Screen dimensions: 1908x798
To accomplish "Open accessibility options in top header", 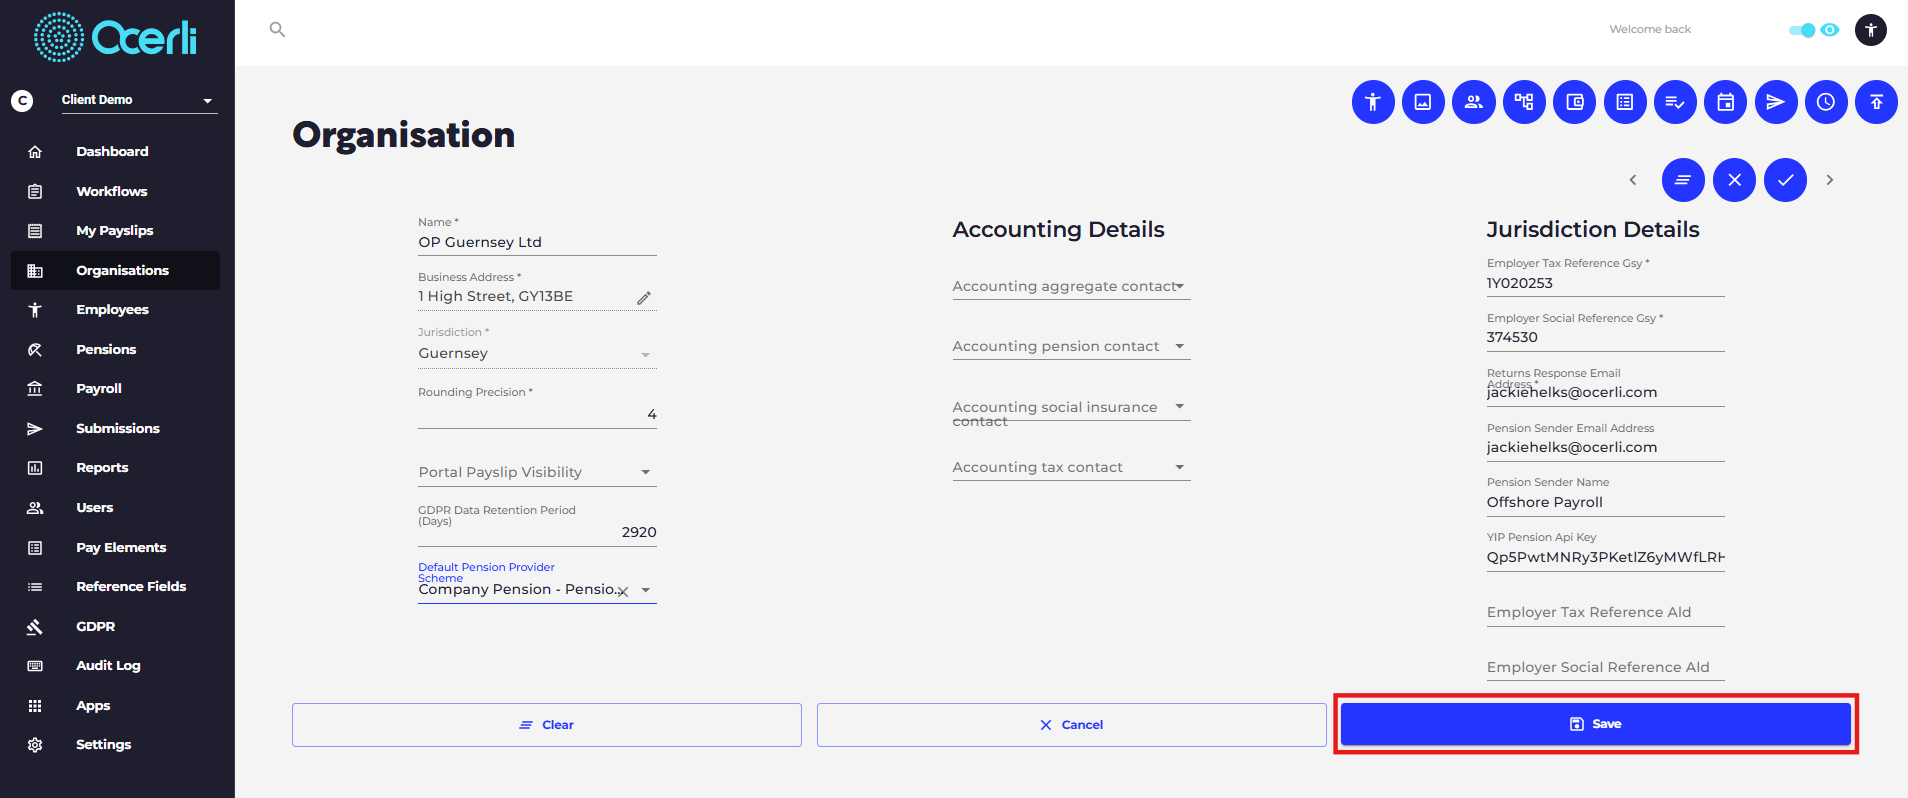I will pos(1870,30).
